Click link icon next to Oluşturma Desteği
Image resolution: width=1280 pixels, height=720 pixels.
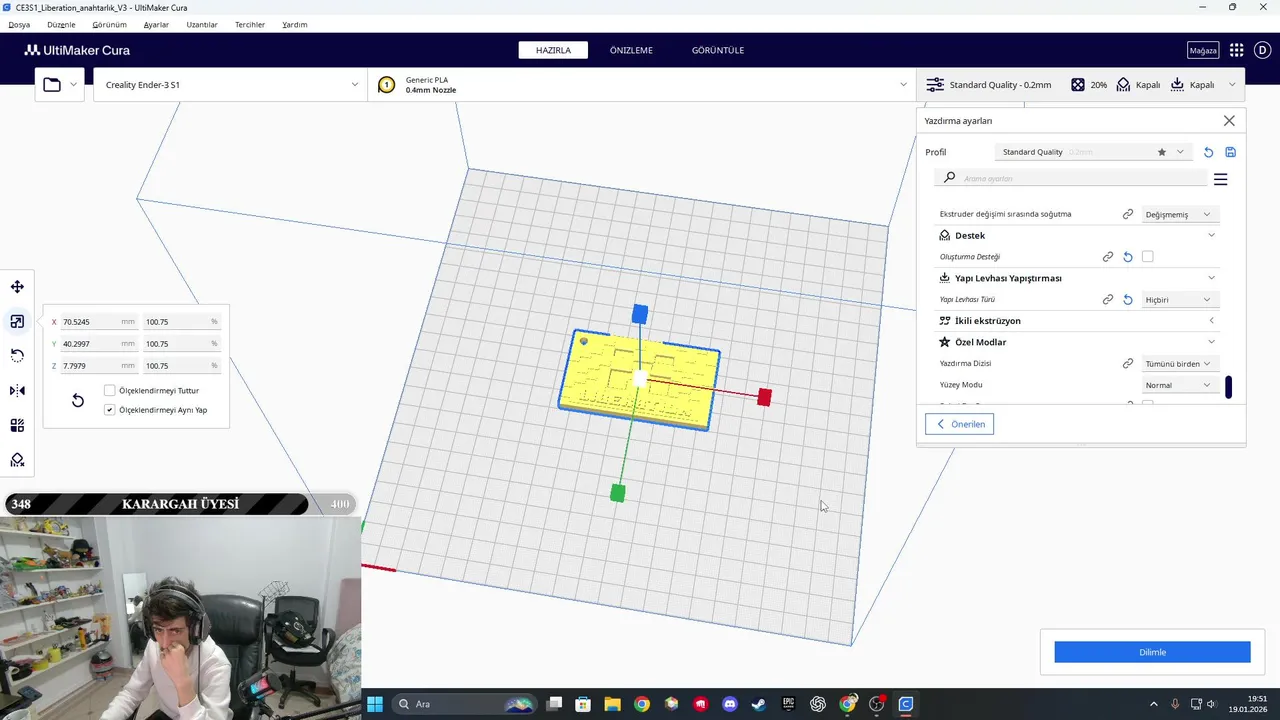coord(1108,257)
